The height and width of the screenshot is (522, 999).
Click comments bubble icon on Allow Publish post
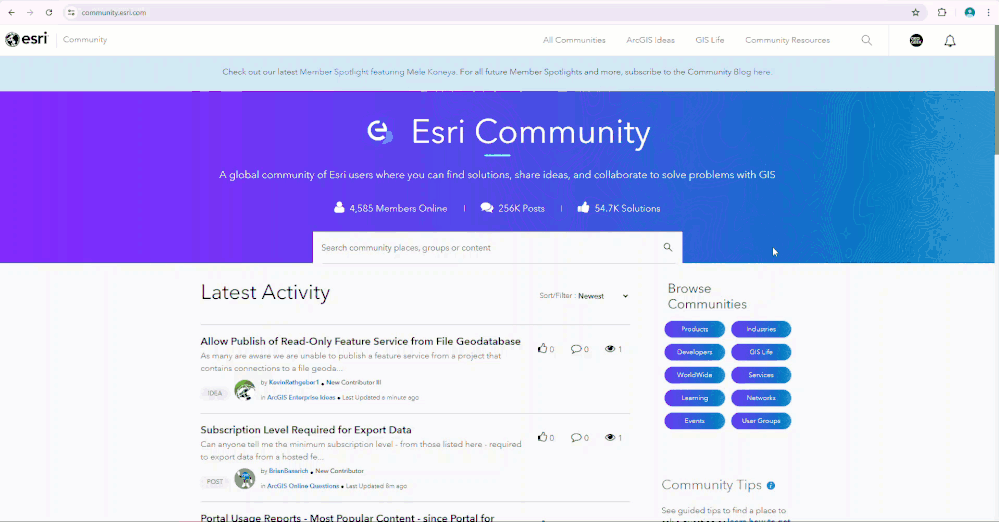[x=576, y=349]
